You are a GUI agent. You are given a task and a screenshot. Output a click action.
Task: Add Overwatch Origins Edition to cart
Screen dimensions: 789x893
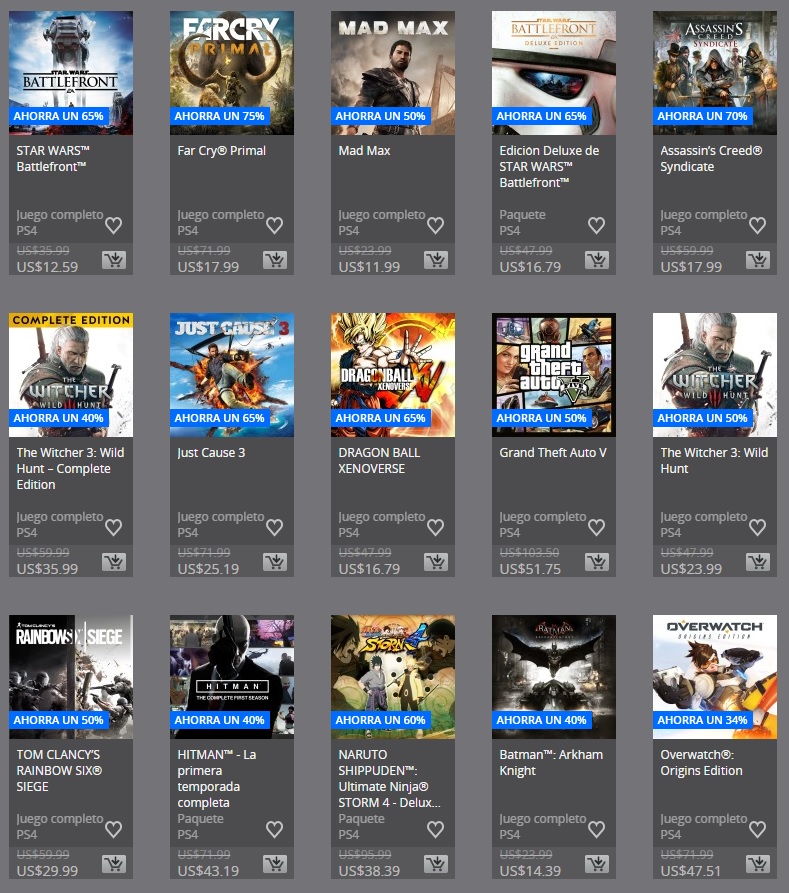click(x=757, y=865)
